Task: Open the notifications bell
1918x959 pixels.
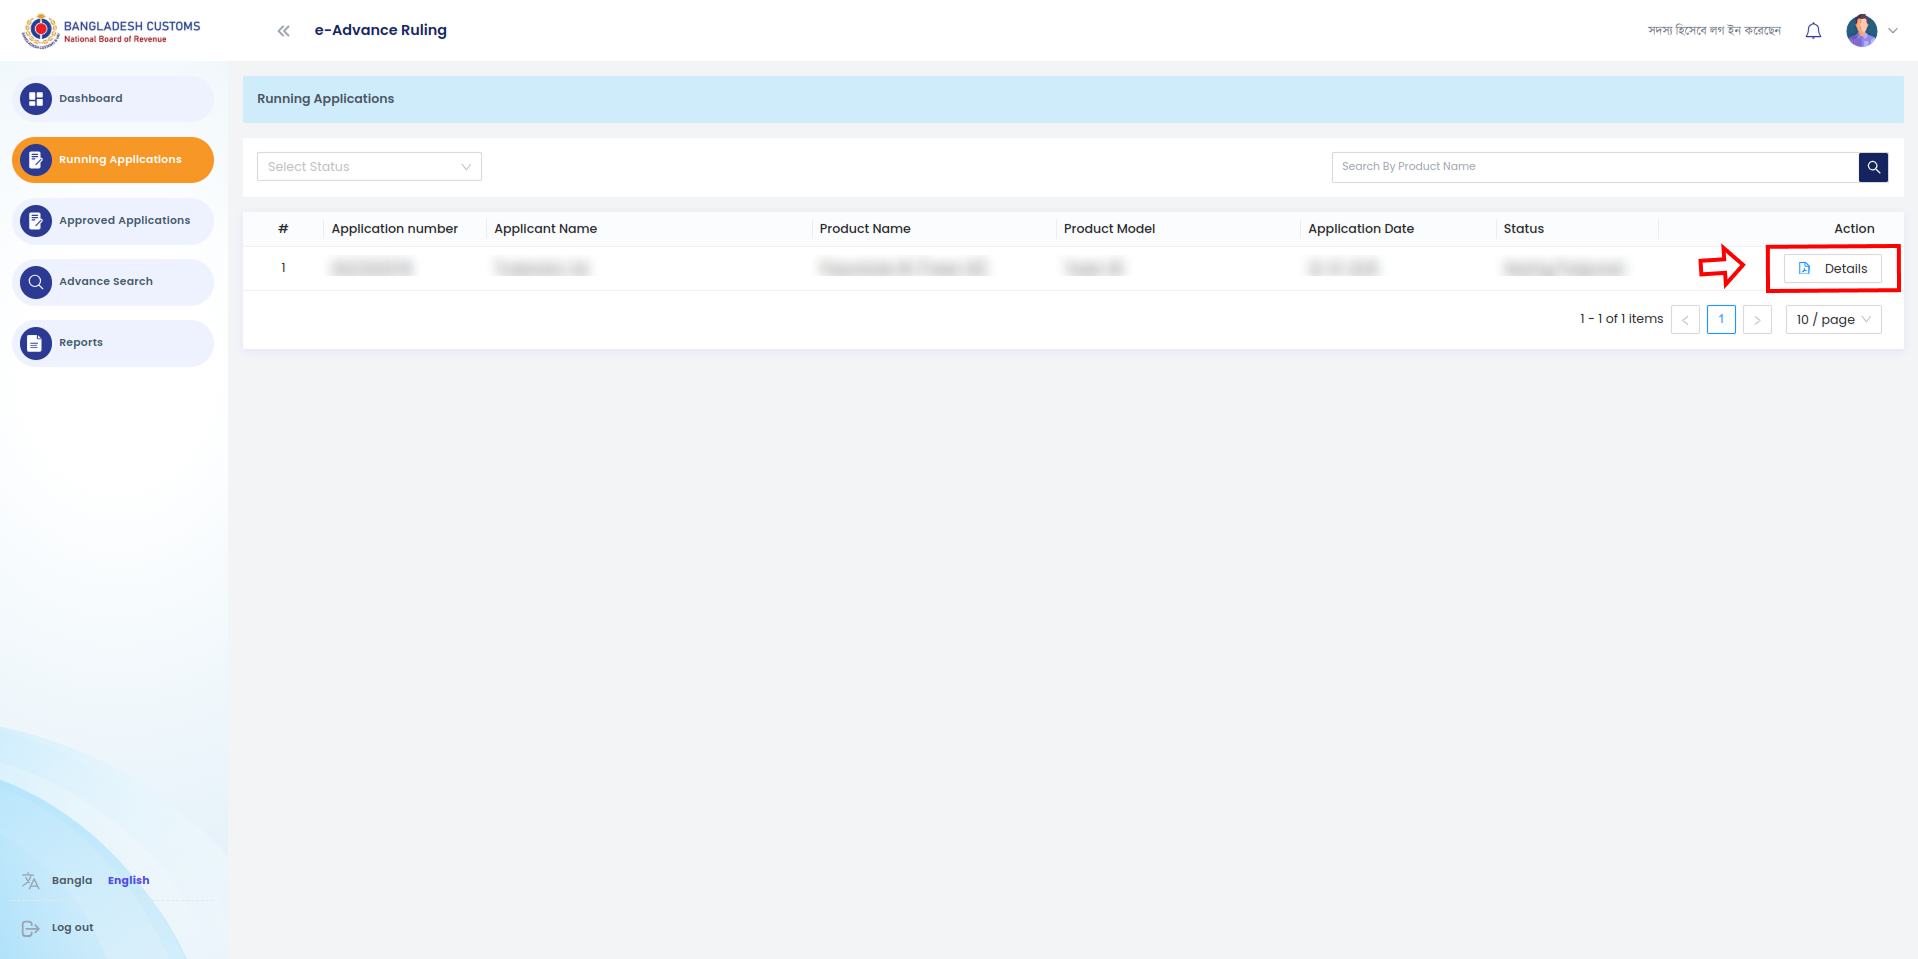Action: point(1813,31)
